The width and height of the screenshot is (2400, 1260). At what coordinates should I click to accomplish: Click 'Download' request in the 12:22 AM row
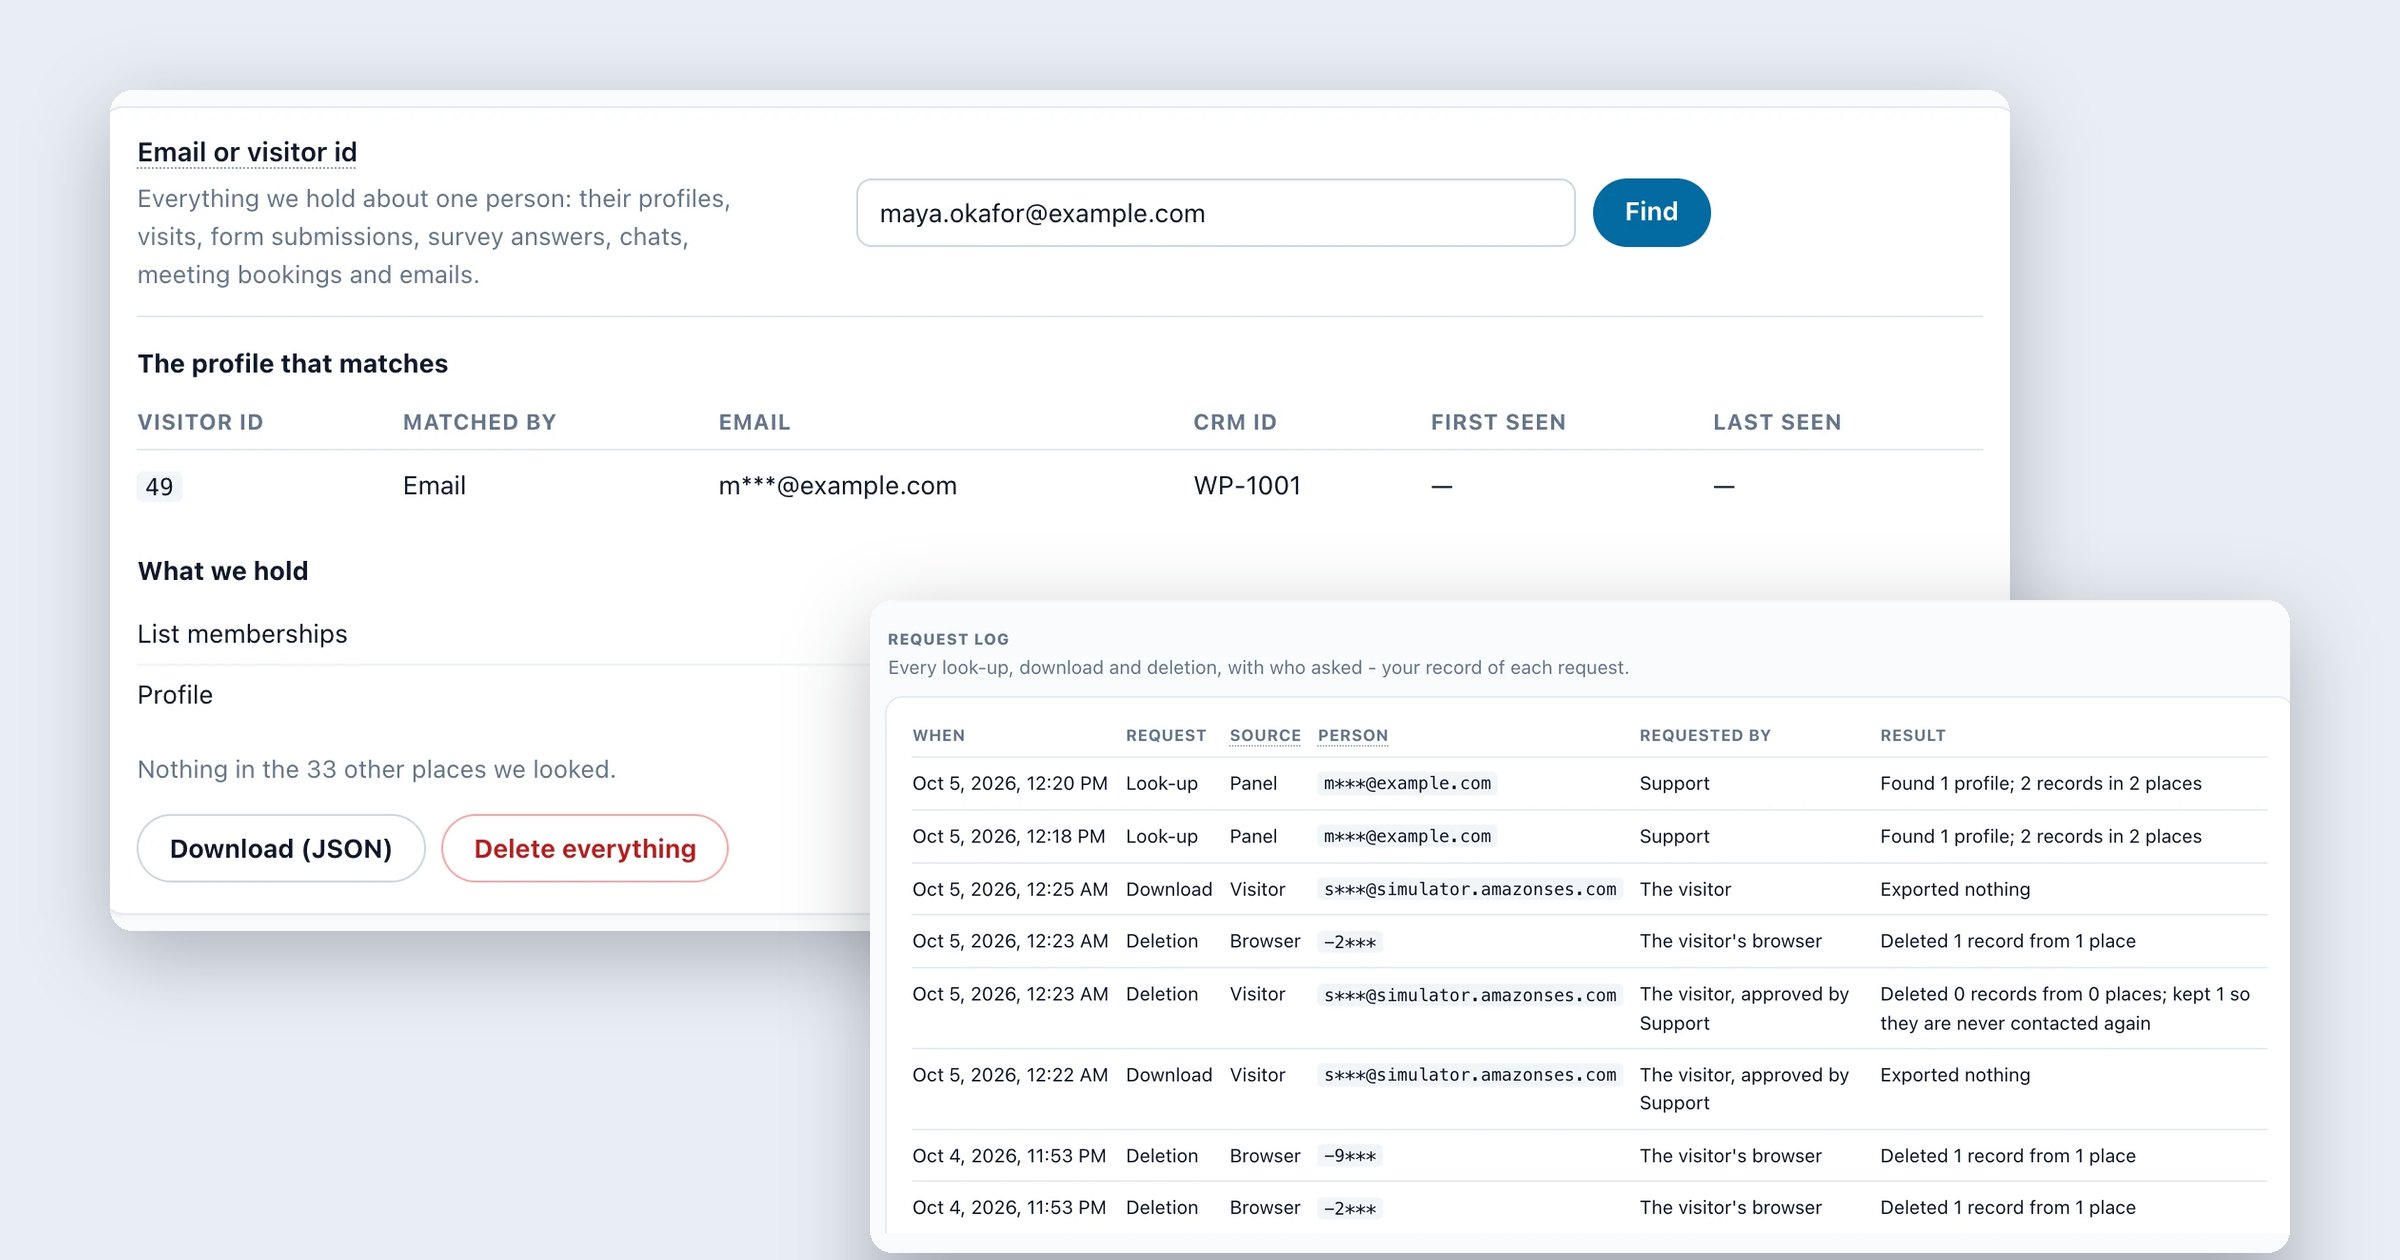pos(1169,1075)
